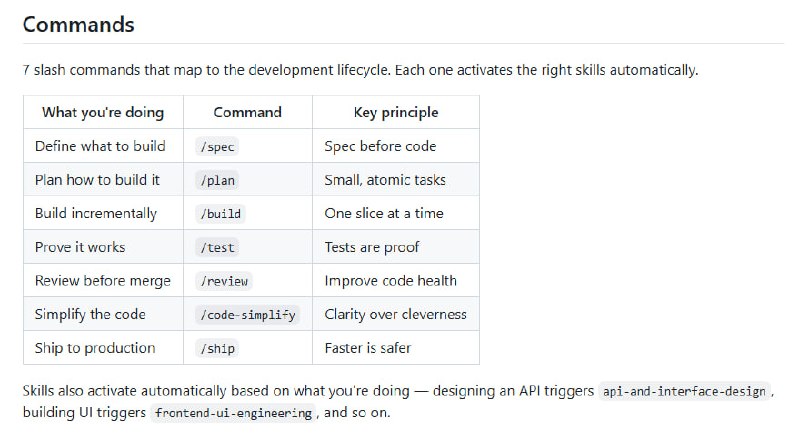Click the "Build incrementally" cell

pos(96,213)
